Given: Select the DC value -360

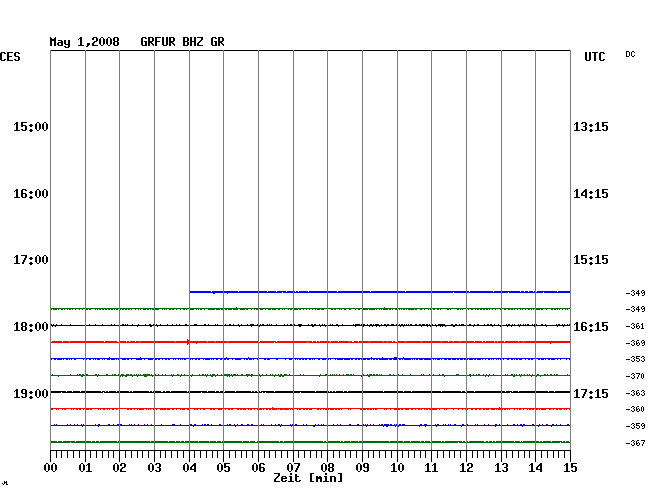Looking at the screenshot, I should click(x=635, y=409).
